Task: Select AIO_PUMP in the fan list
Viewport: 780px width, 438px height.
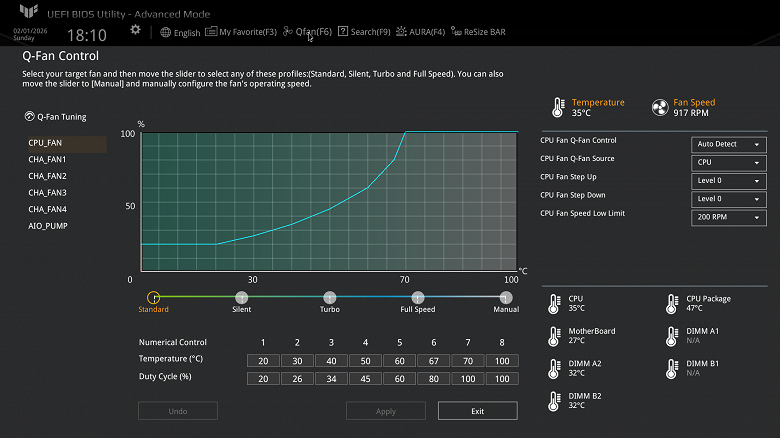Action: point(48,226)
